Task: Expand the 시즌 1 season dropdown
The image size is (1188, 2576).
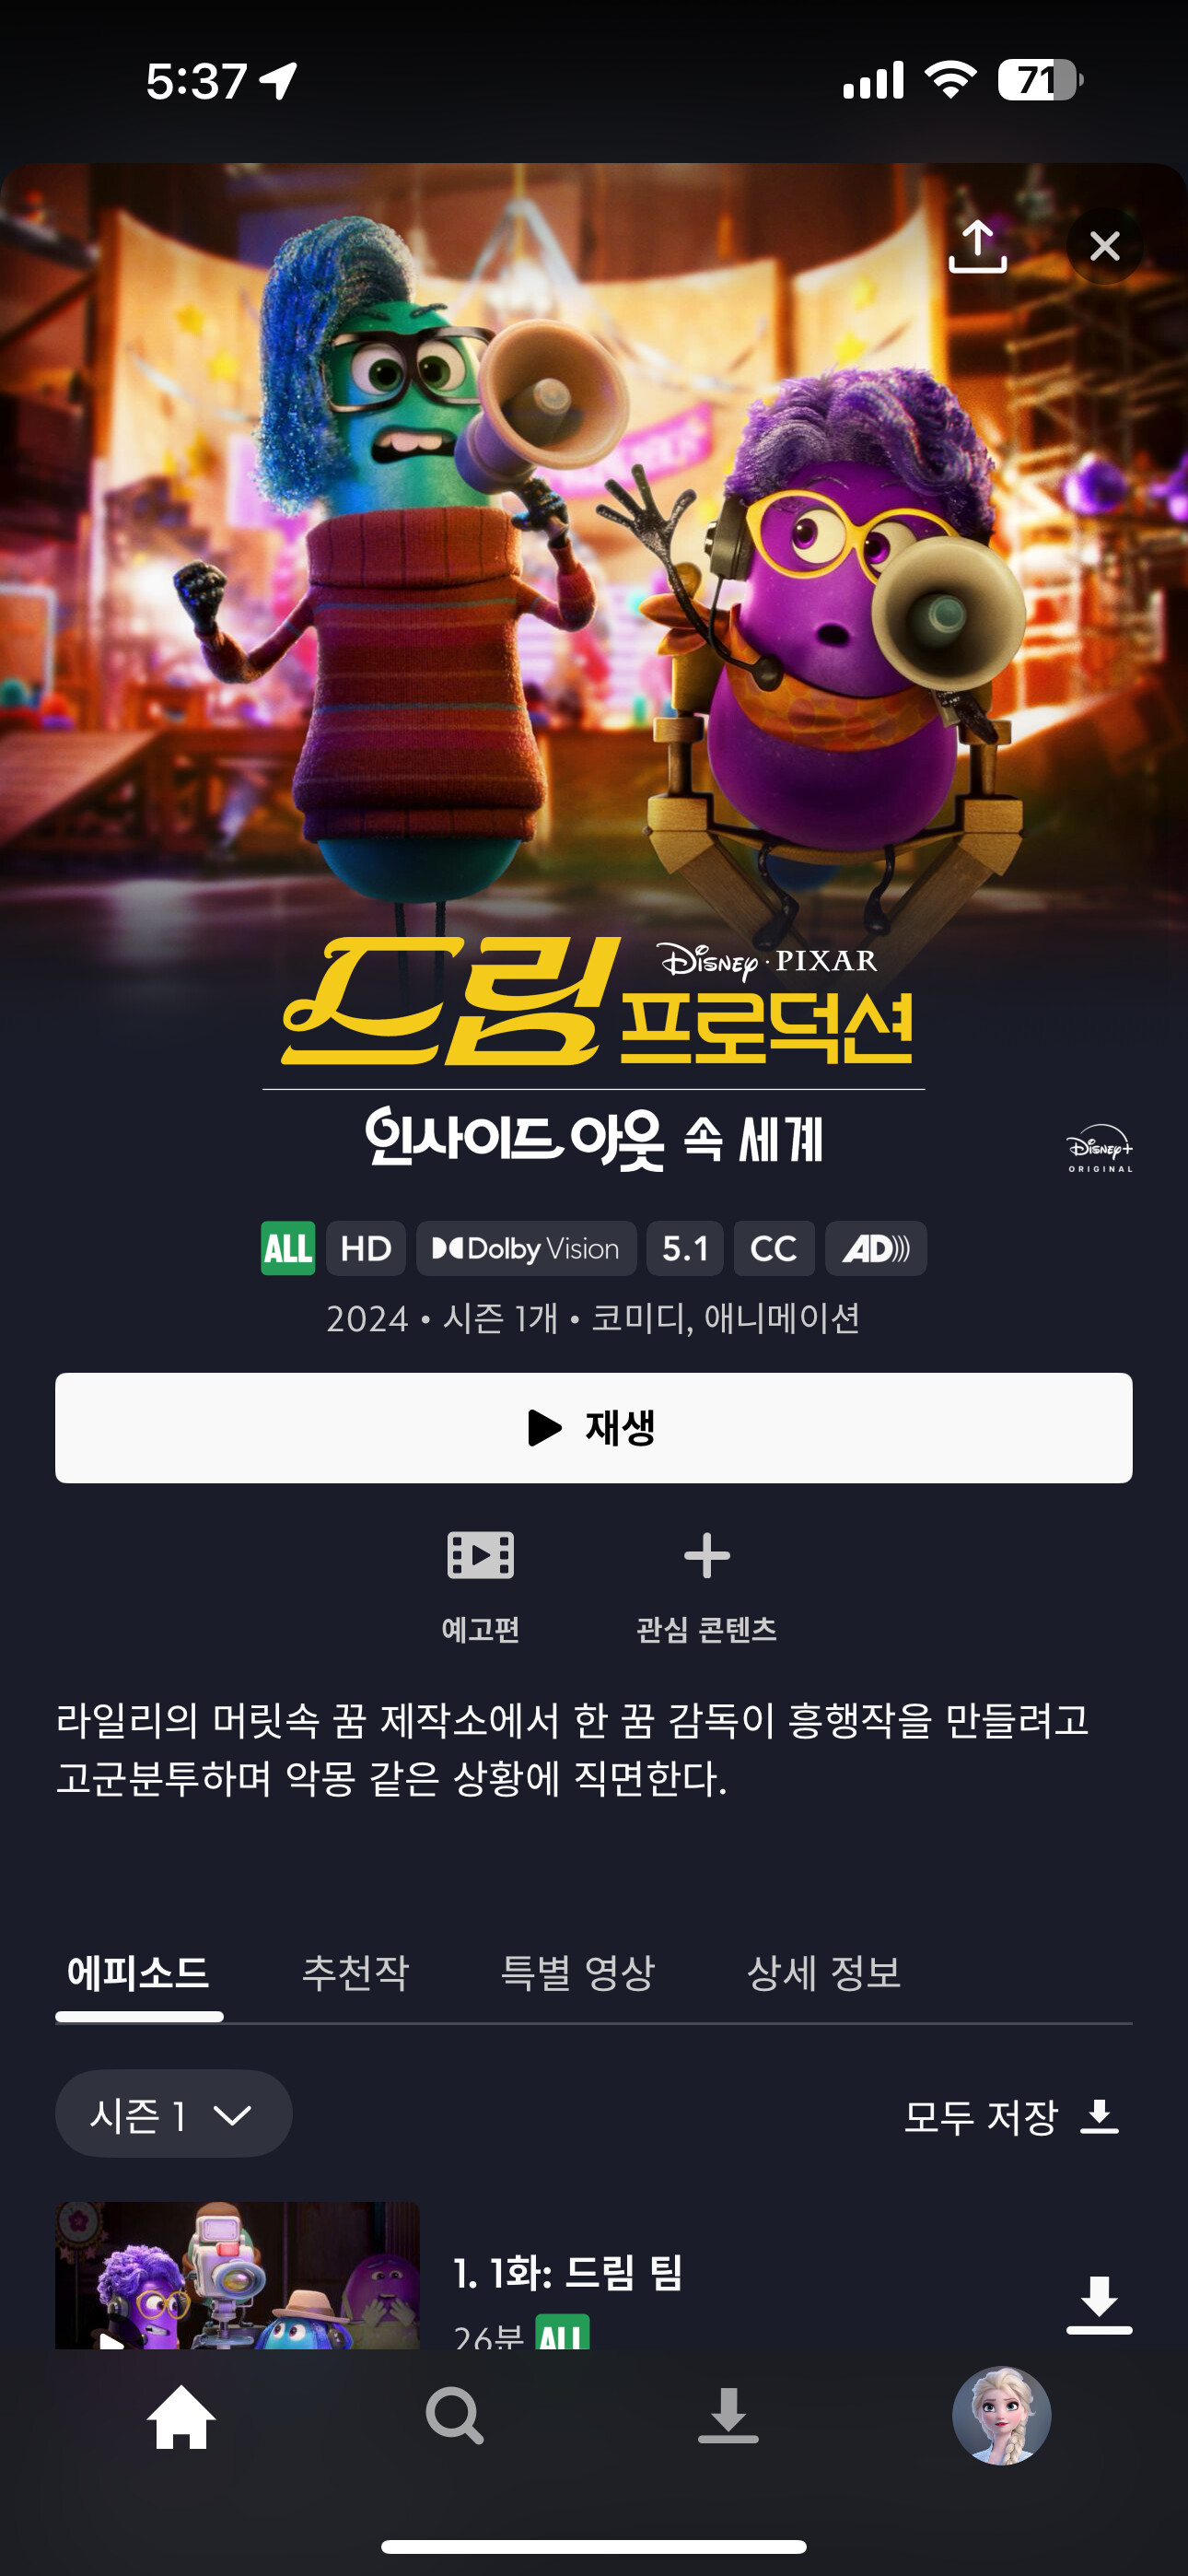Action: [173, 2114]
